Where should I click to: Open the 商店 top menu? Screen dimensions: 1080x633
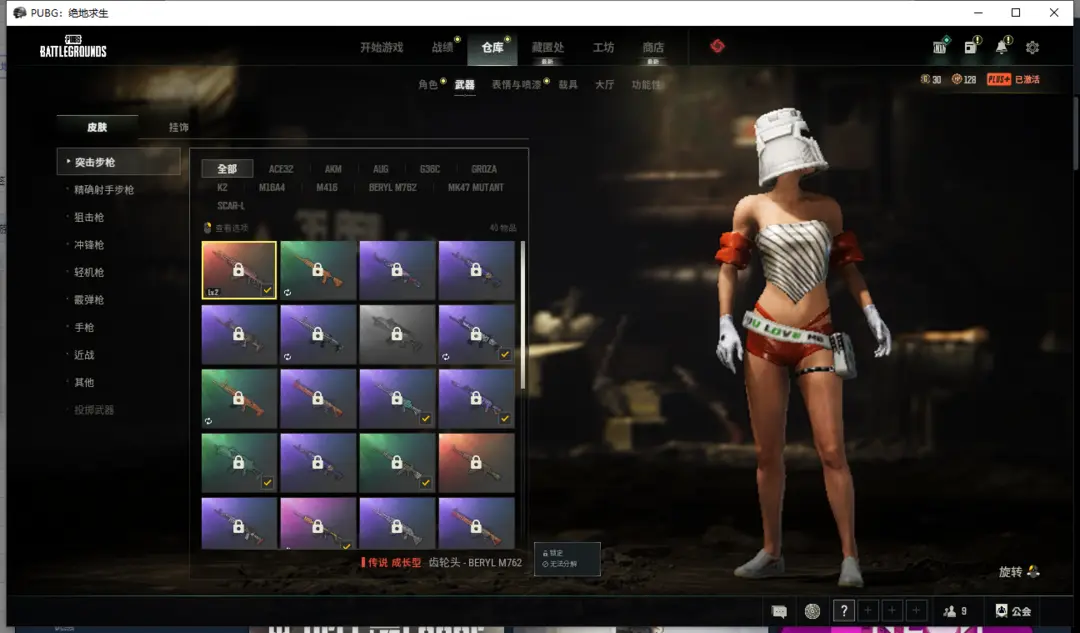pos(653,47)
